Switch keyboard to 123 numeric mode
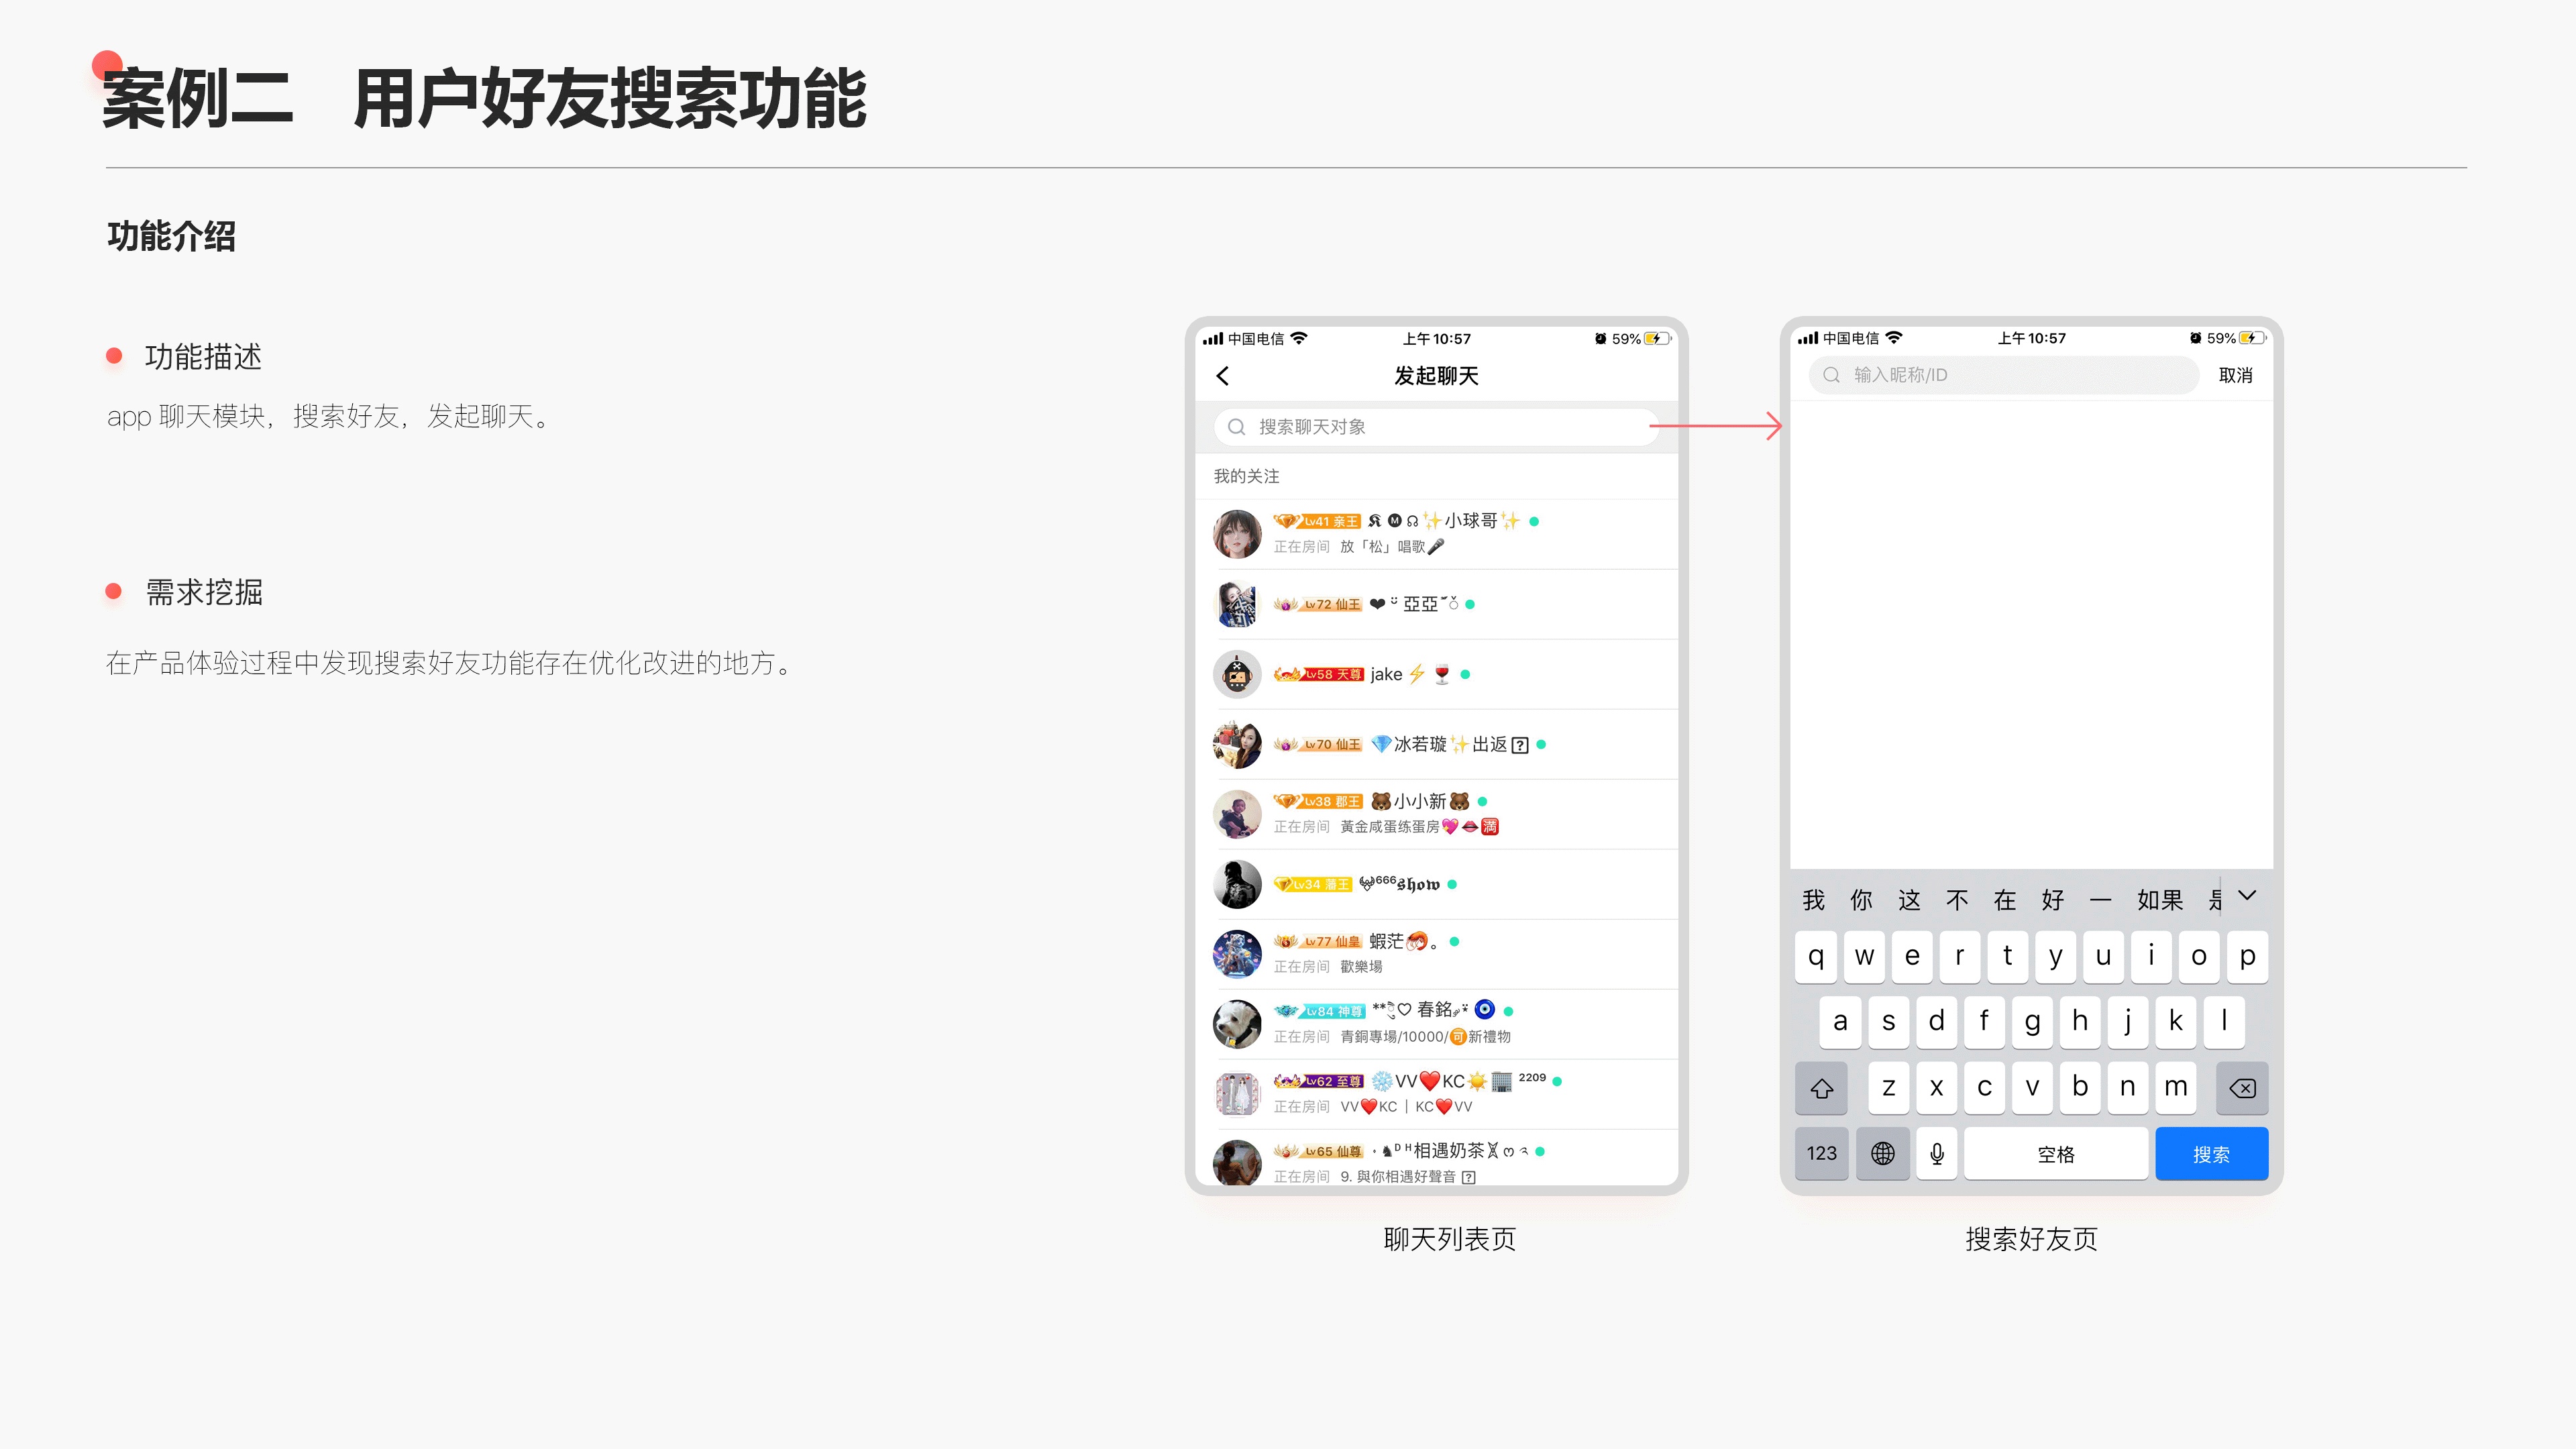This screenshot has height=1449, width=2576. pyautogui.click(x=1821, y=1154)
